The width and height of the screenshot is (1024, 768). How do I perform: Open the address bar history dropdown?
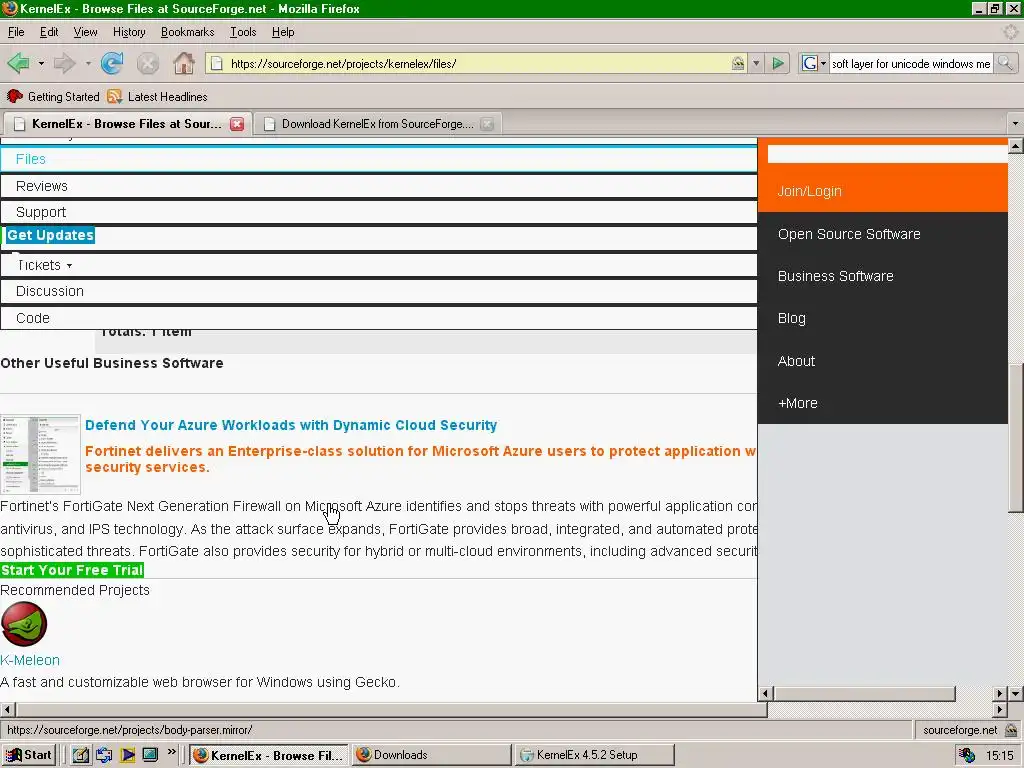click(x=756, y=63)
